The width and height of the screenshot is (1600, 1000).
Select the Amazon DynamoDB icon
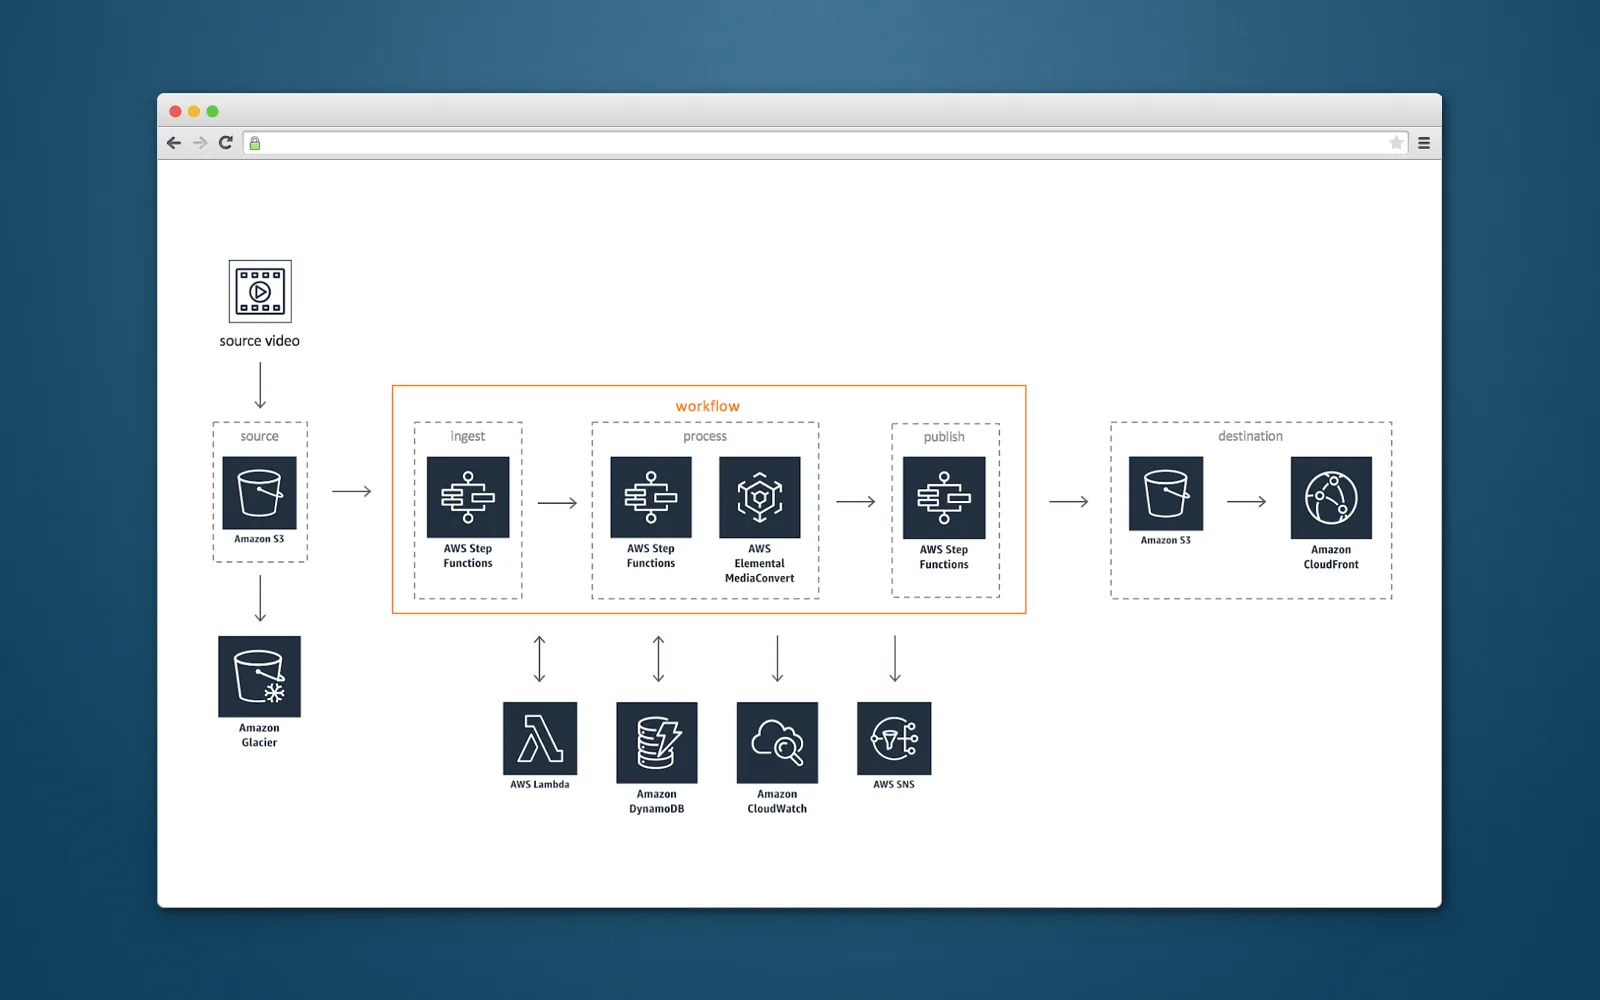click(x=657, y=742)
